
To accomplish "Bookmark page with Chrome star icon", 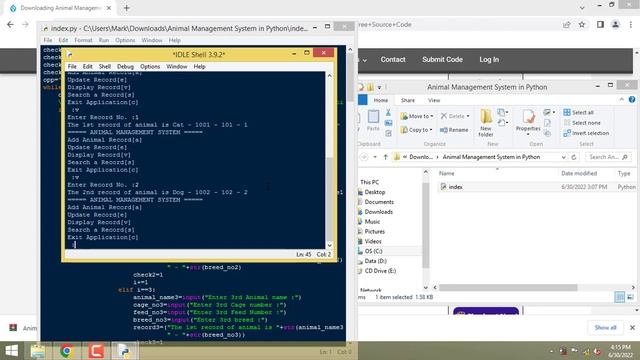I will tap(582, 25).
